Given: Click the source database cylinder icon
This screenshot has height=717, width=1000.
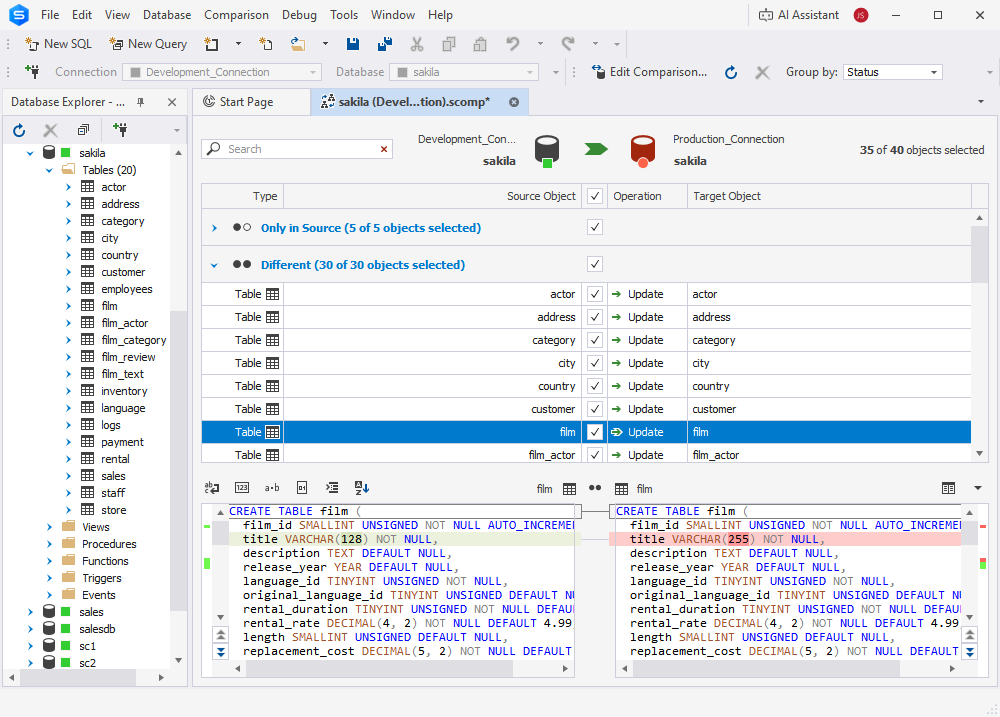Looking at the screenshot, I should coord(547,151).
